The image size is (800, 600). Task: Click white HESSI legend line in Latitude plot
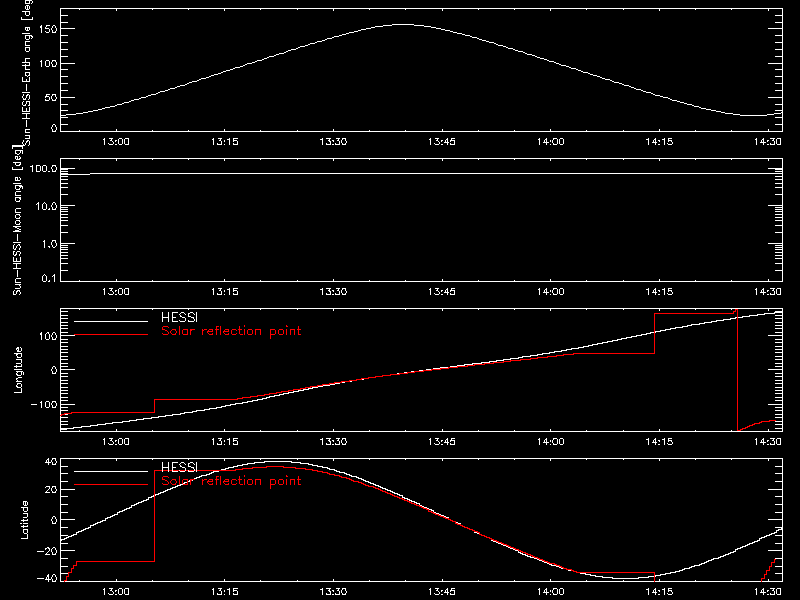click(111, 471)
